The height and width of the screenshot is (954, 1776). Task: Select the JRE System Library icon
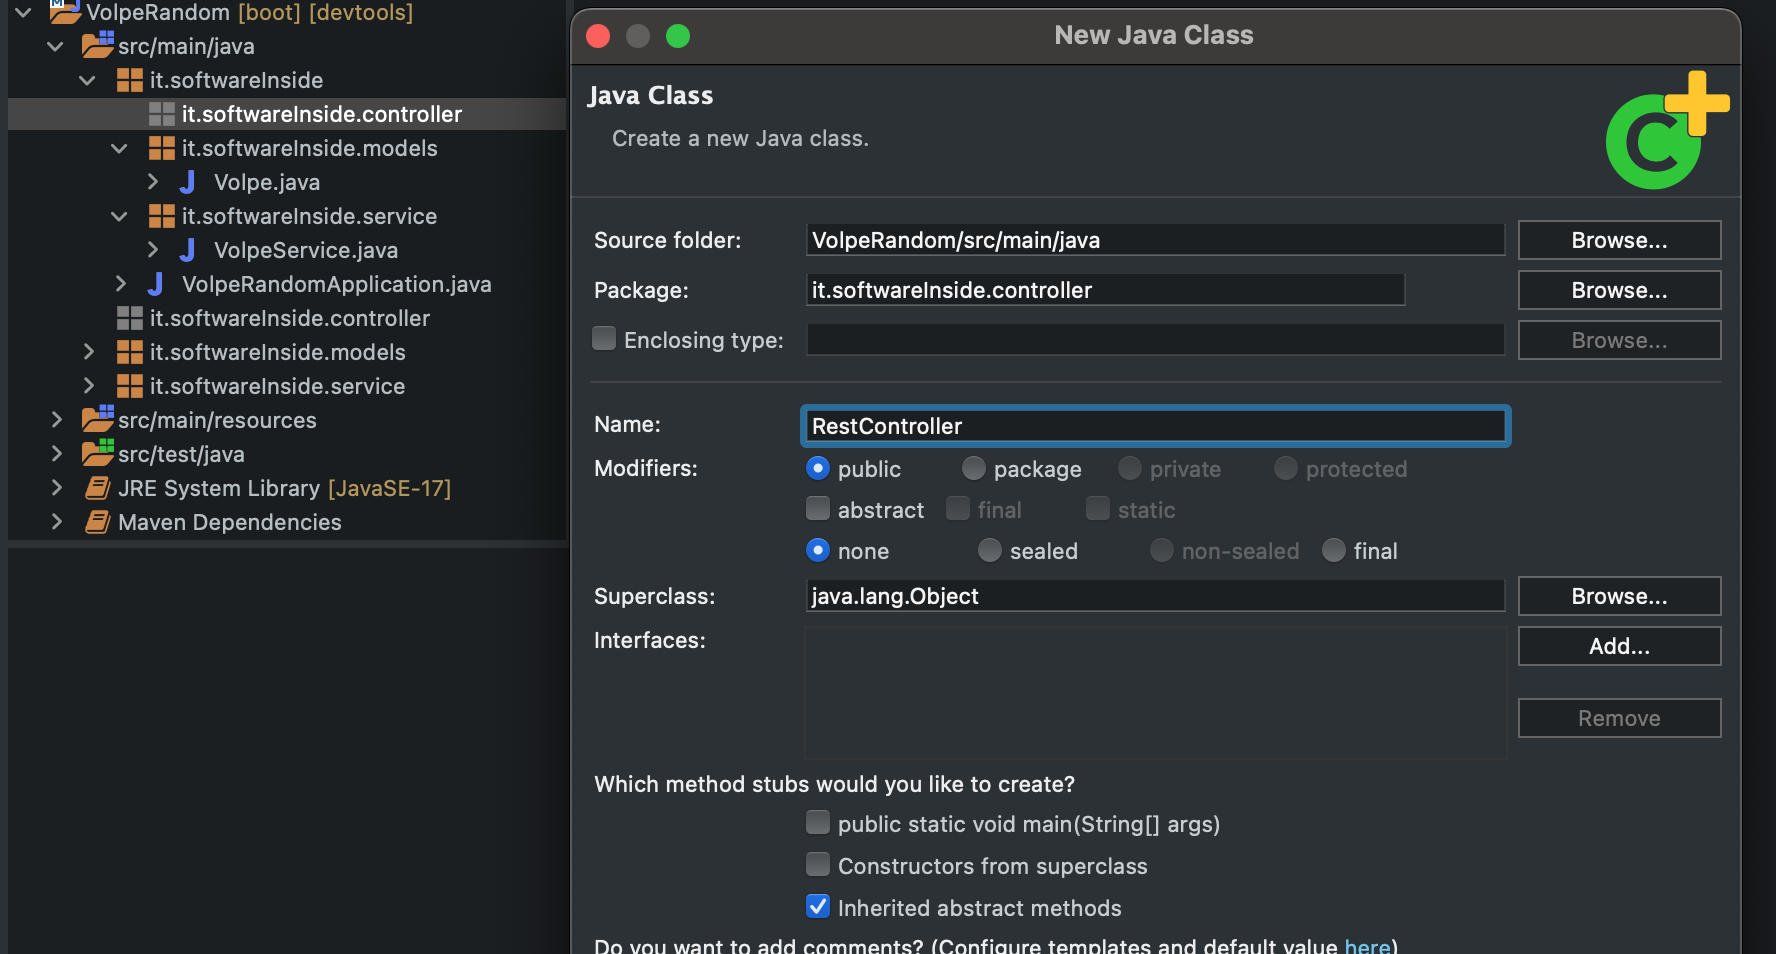click(x=97, y=488)
